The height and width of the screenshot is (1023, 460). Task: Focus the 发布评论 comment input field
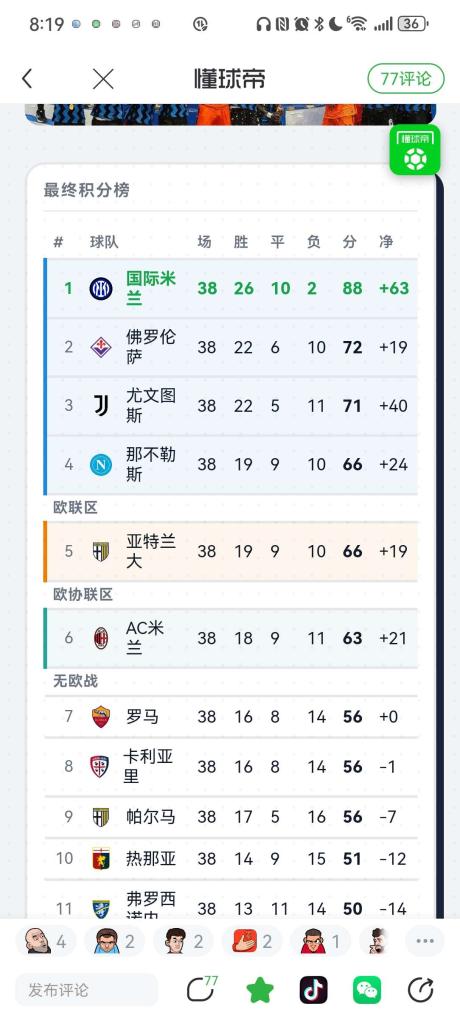[86, 990]
